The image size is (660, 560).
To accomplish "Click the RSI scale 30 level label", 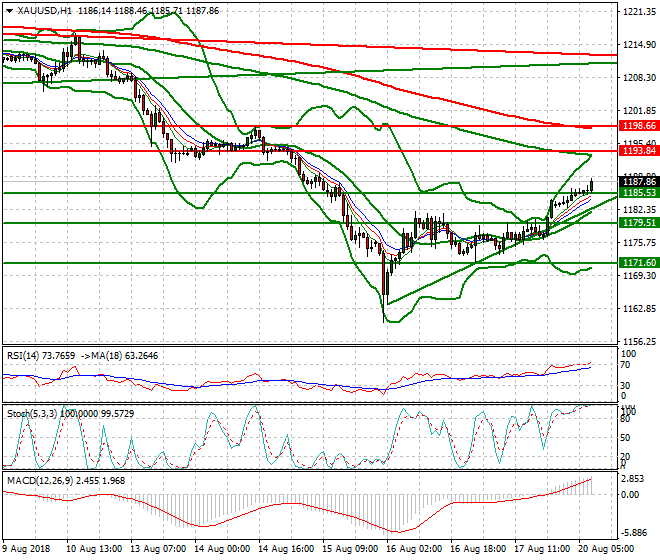I will (625, 385).
